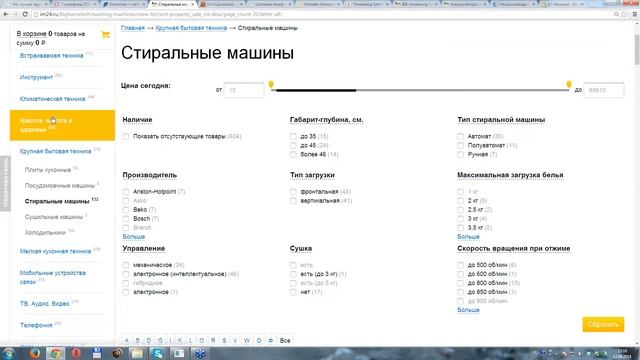
Task: Select Посудомоечные машины subcategory
Action: (60, 186)
